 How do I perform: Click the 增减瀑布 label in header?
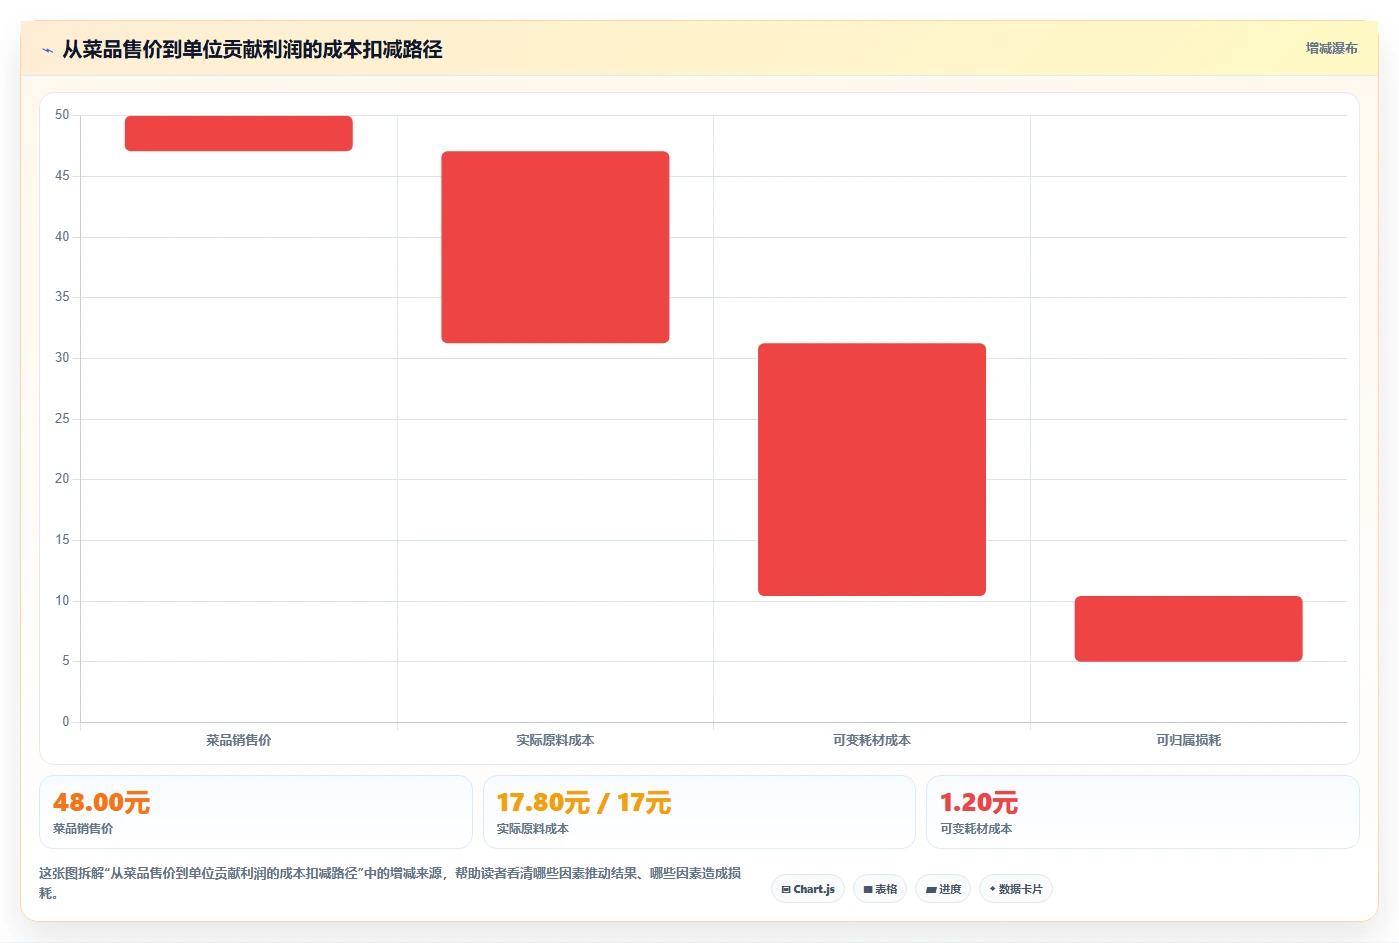coord(1331,48)
